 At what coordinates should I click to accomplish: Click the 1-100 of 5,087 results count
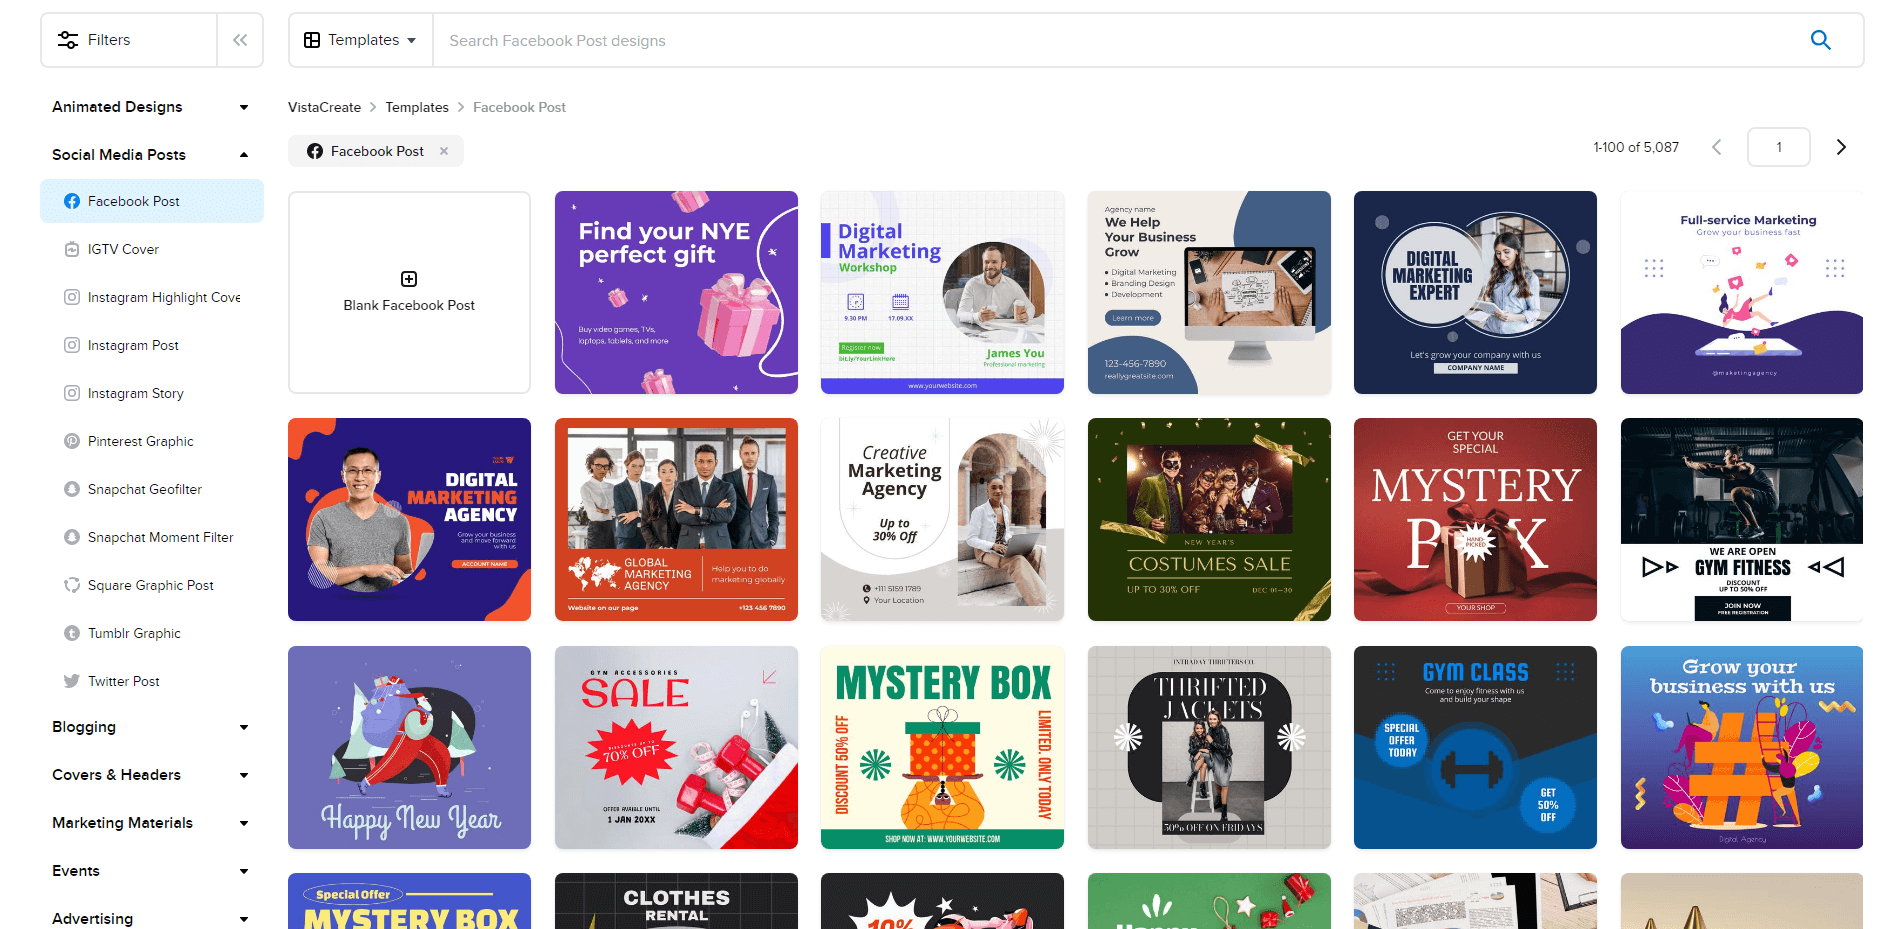pos(1636,147)
